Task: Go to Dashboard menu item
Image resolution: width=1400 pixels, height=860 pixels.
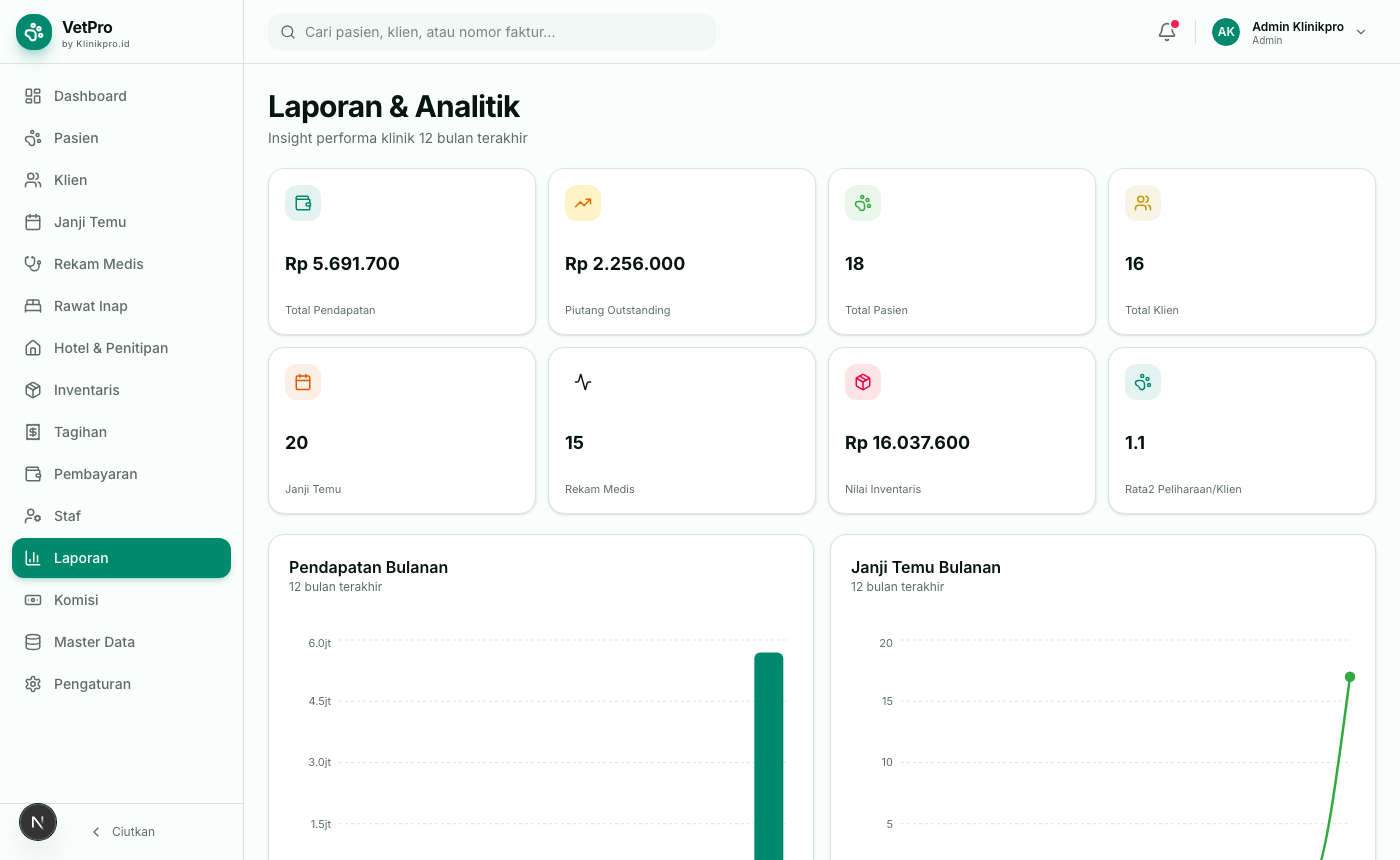Action: coord(121,96)
